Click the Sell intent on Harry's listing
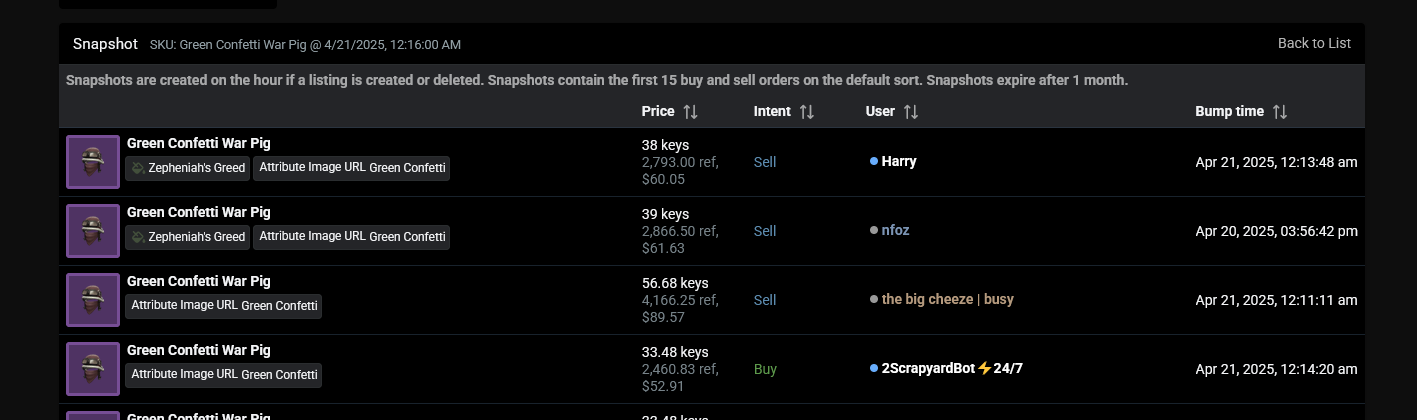Viewport: 1417px width, 420px height. click(x=765, y=162)
